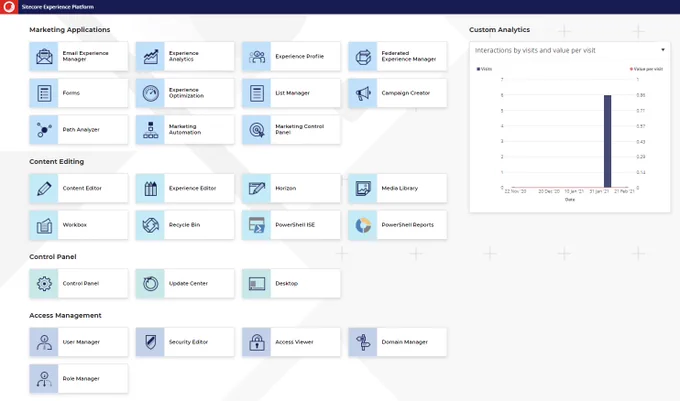
Task: Click the 'Experience Profile' label
Action: 299,56
